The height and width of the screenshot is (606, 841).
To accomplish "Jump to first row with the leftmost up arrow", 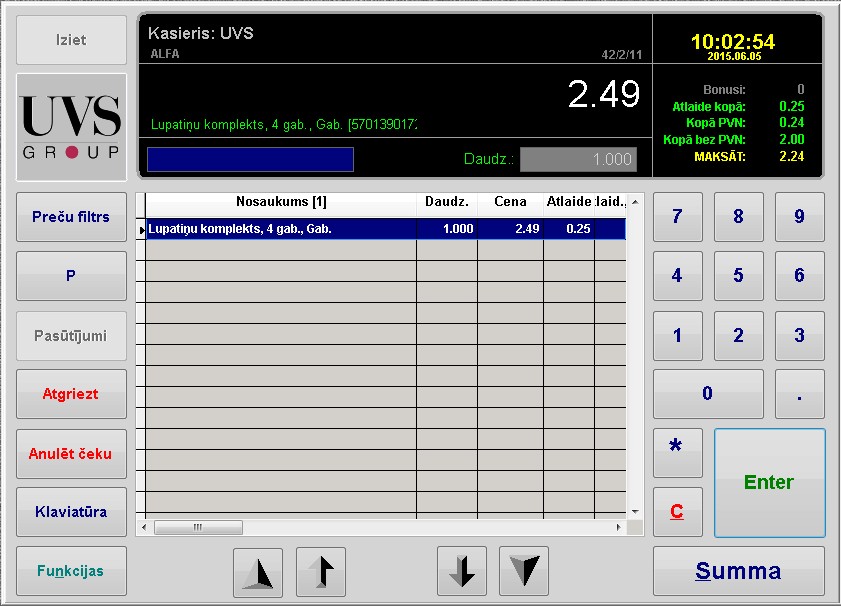I will pos(258,572).
